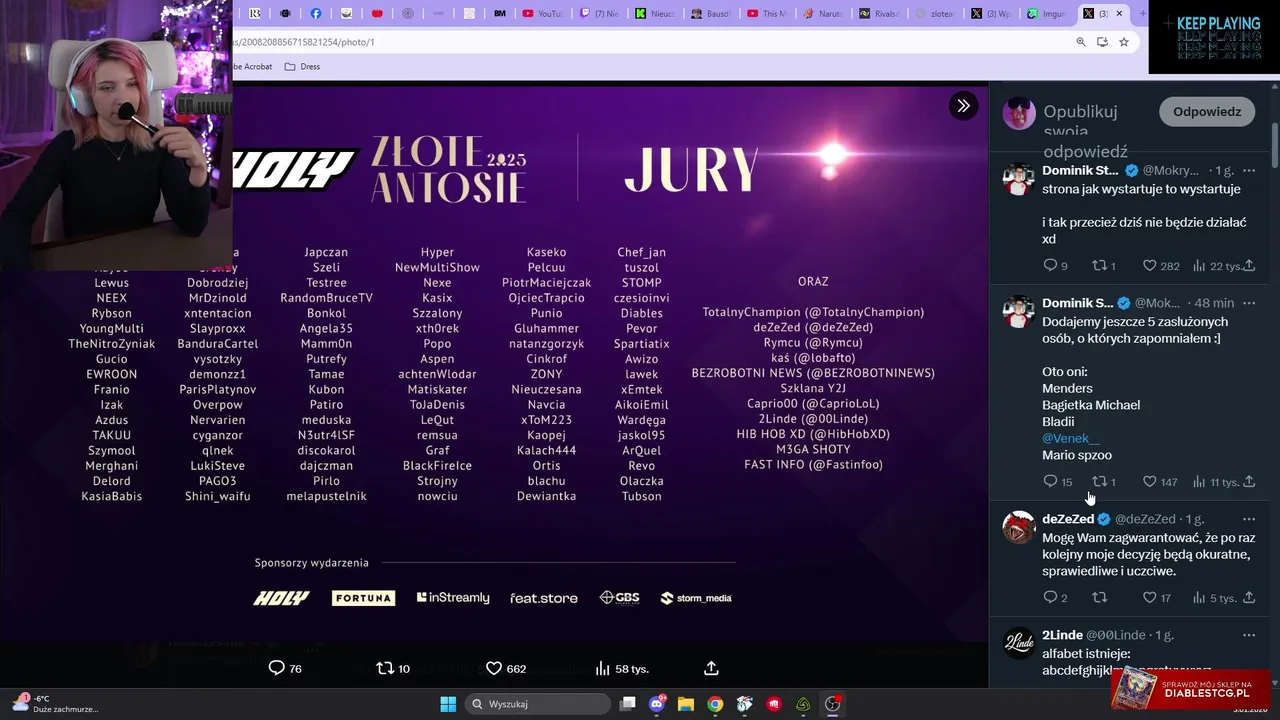Click the storm_media sponsor logo
Image resolution: width=1280 pixels, height=720 pixels.
click(x=696, y=598)
